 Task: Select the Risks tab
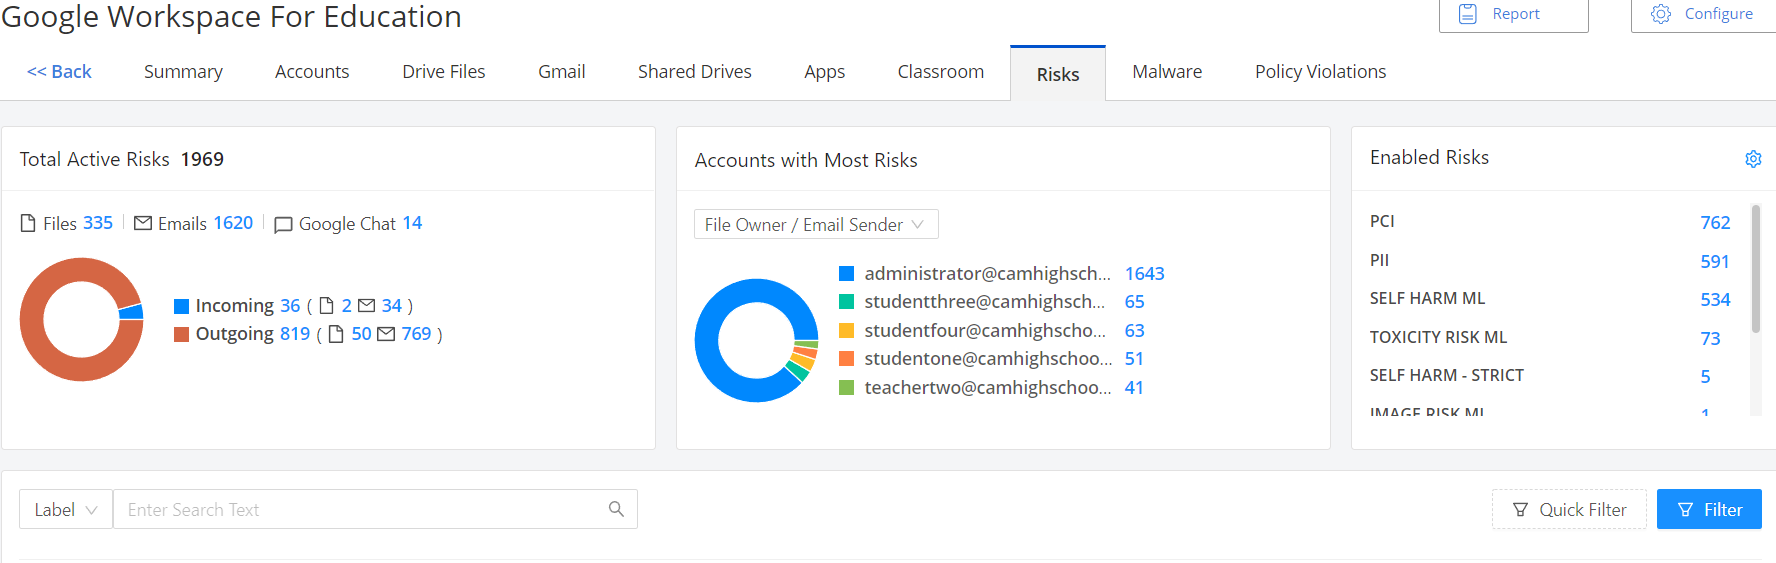[1058, 74]
